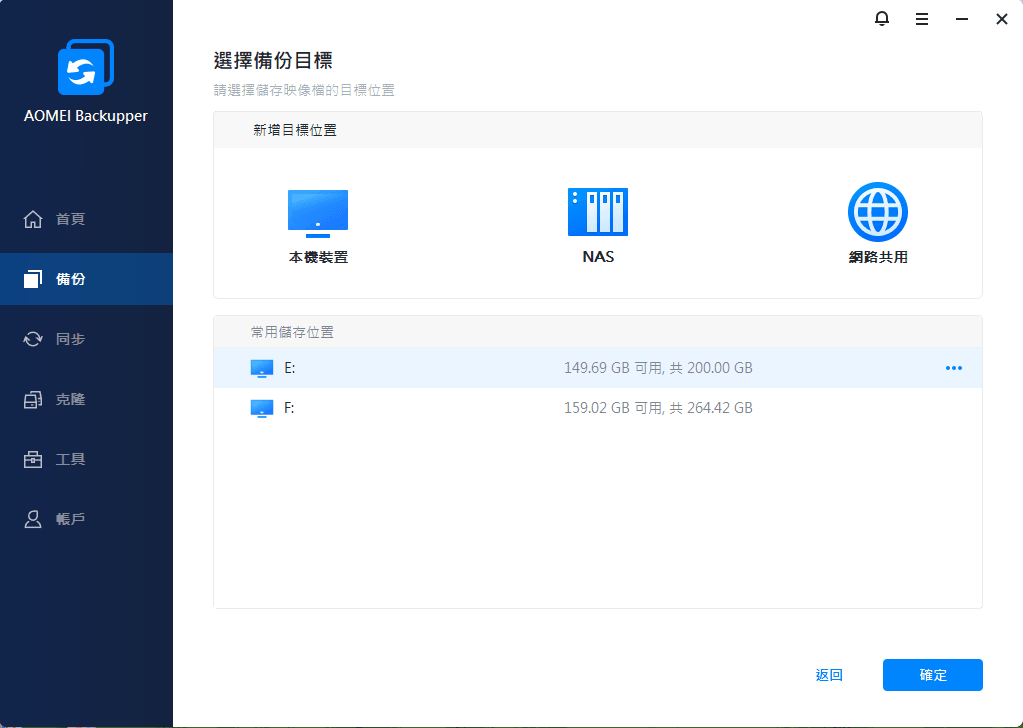Select 備份 backup in sidebar
Image resolution: width=1023 pixels, height=728 pixels.
click(86, 279)
